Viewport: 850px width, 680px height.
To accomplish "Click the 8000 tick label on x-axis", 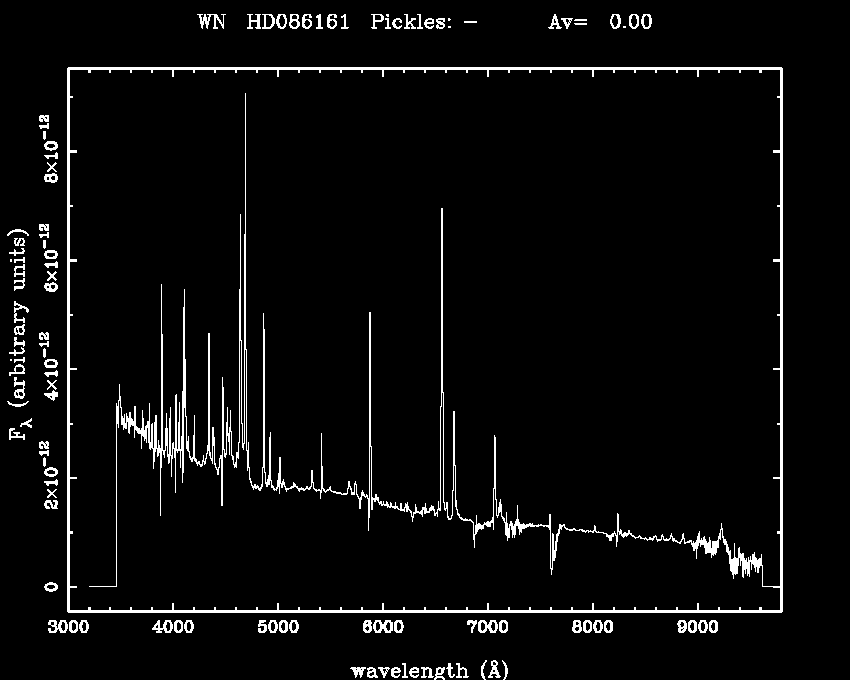I will [593, 629].
